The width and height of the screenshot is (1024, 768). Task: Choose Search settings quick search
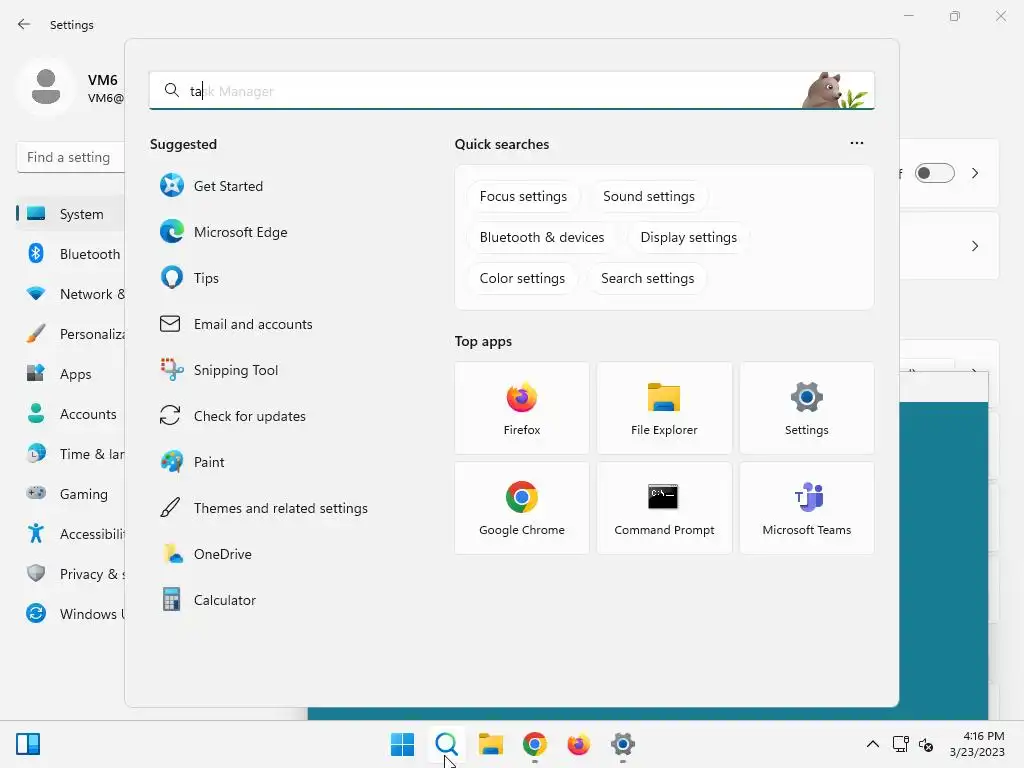coord(647,279)
